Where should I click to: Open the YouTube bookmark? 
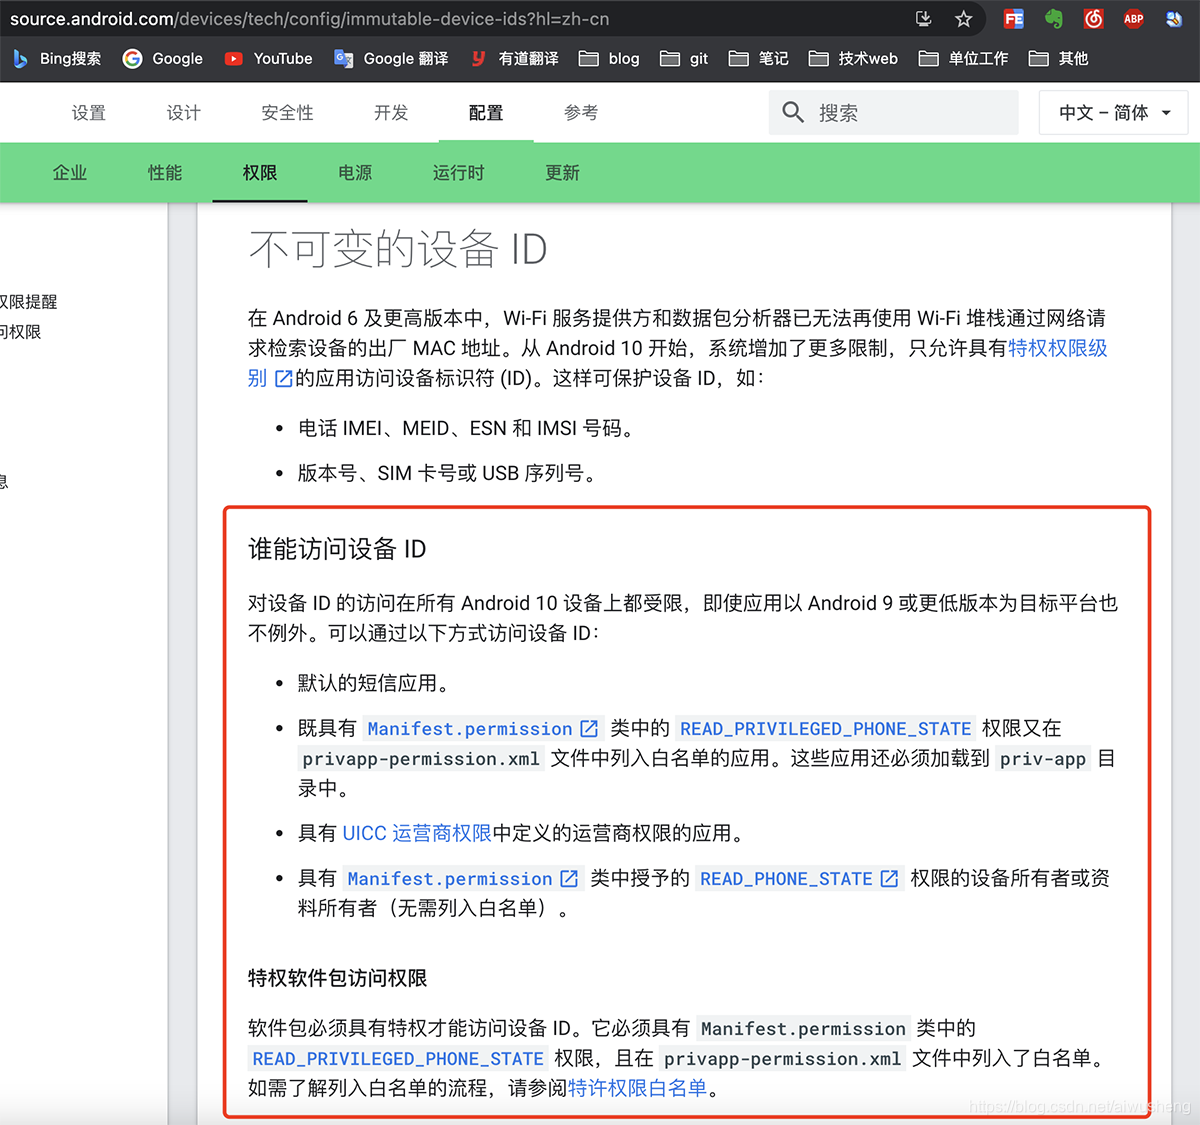(267, 58)
